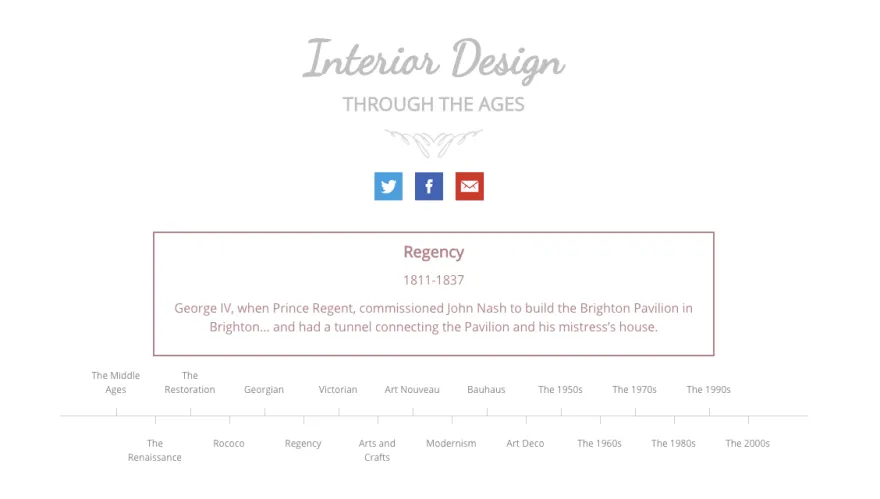Image resolution: width=880 pixels, height=499 pixels.
Task: Share the page via Facebook icon
Action: (429, 186)
